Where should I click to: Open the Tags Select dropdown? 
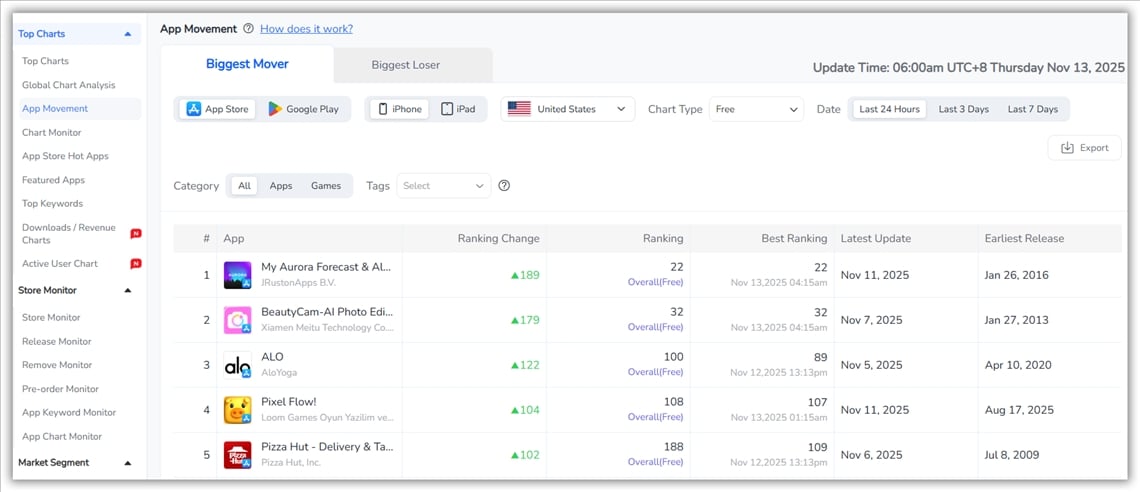(444, 186)
